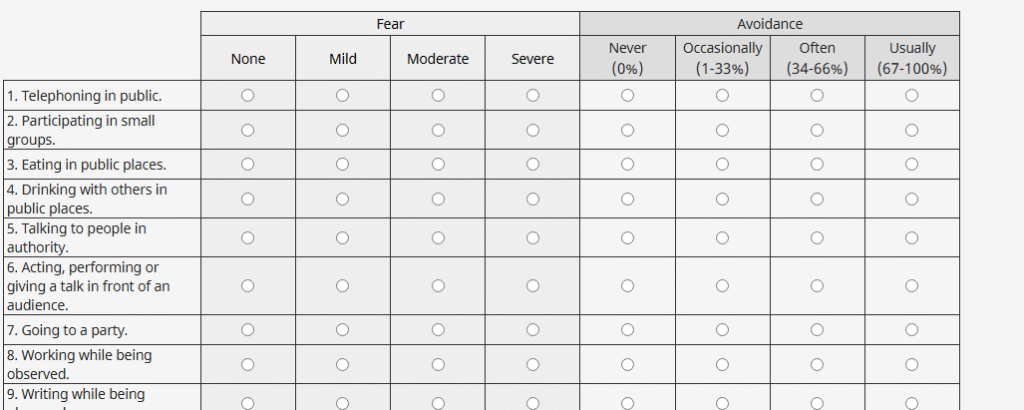Select Occasionally avoidance for Telephoning in public
This screenshot has width=1024, height=410.
[722, 95]
